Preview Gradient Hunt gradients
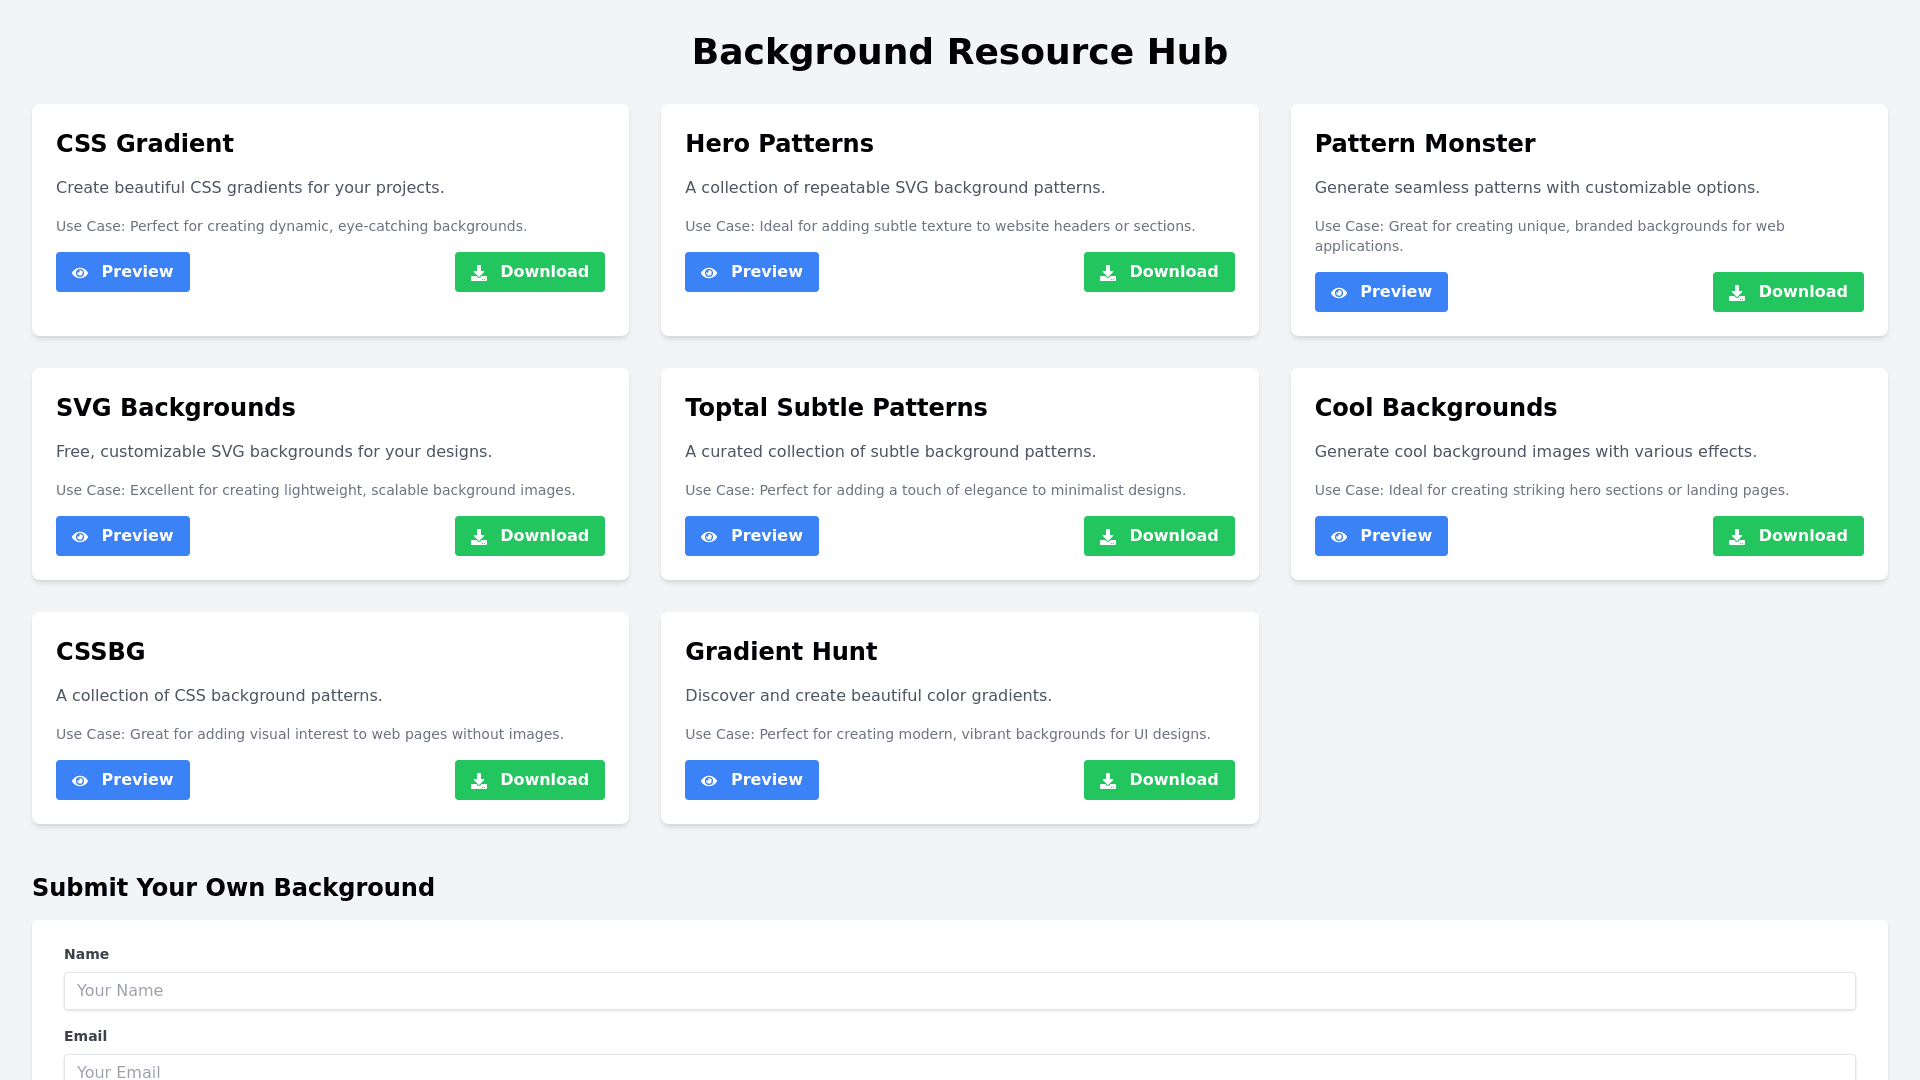This screenshot has width=1920, height=1080. click(x=752, y=780)
